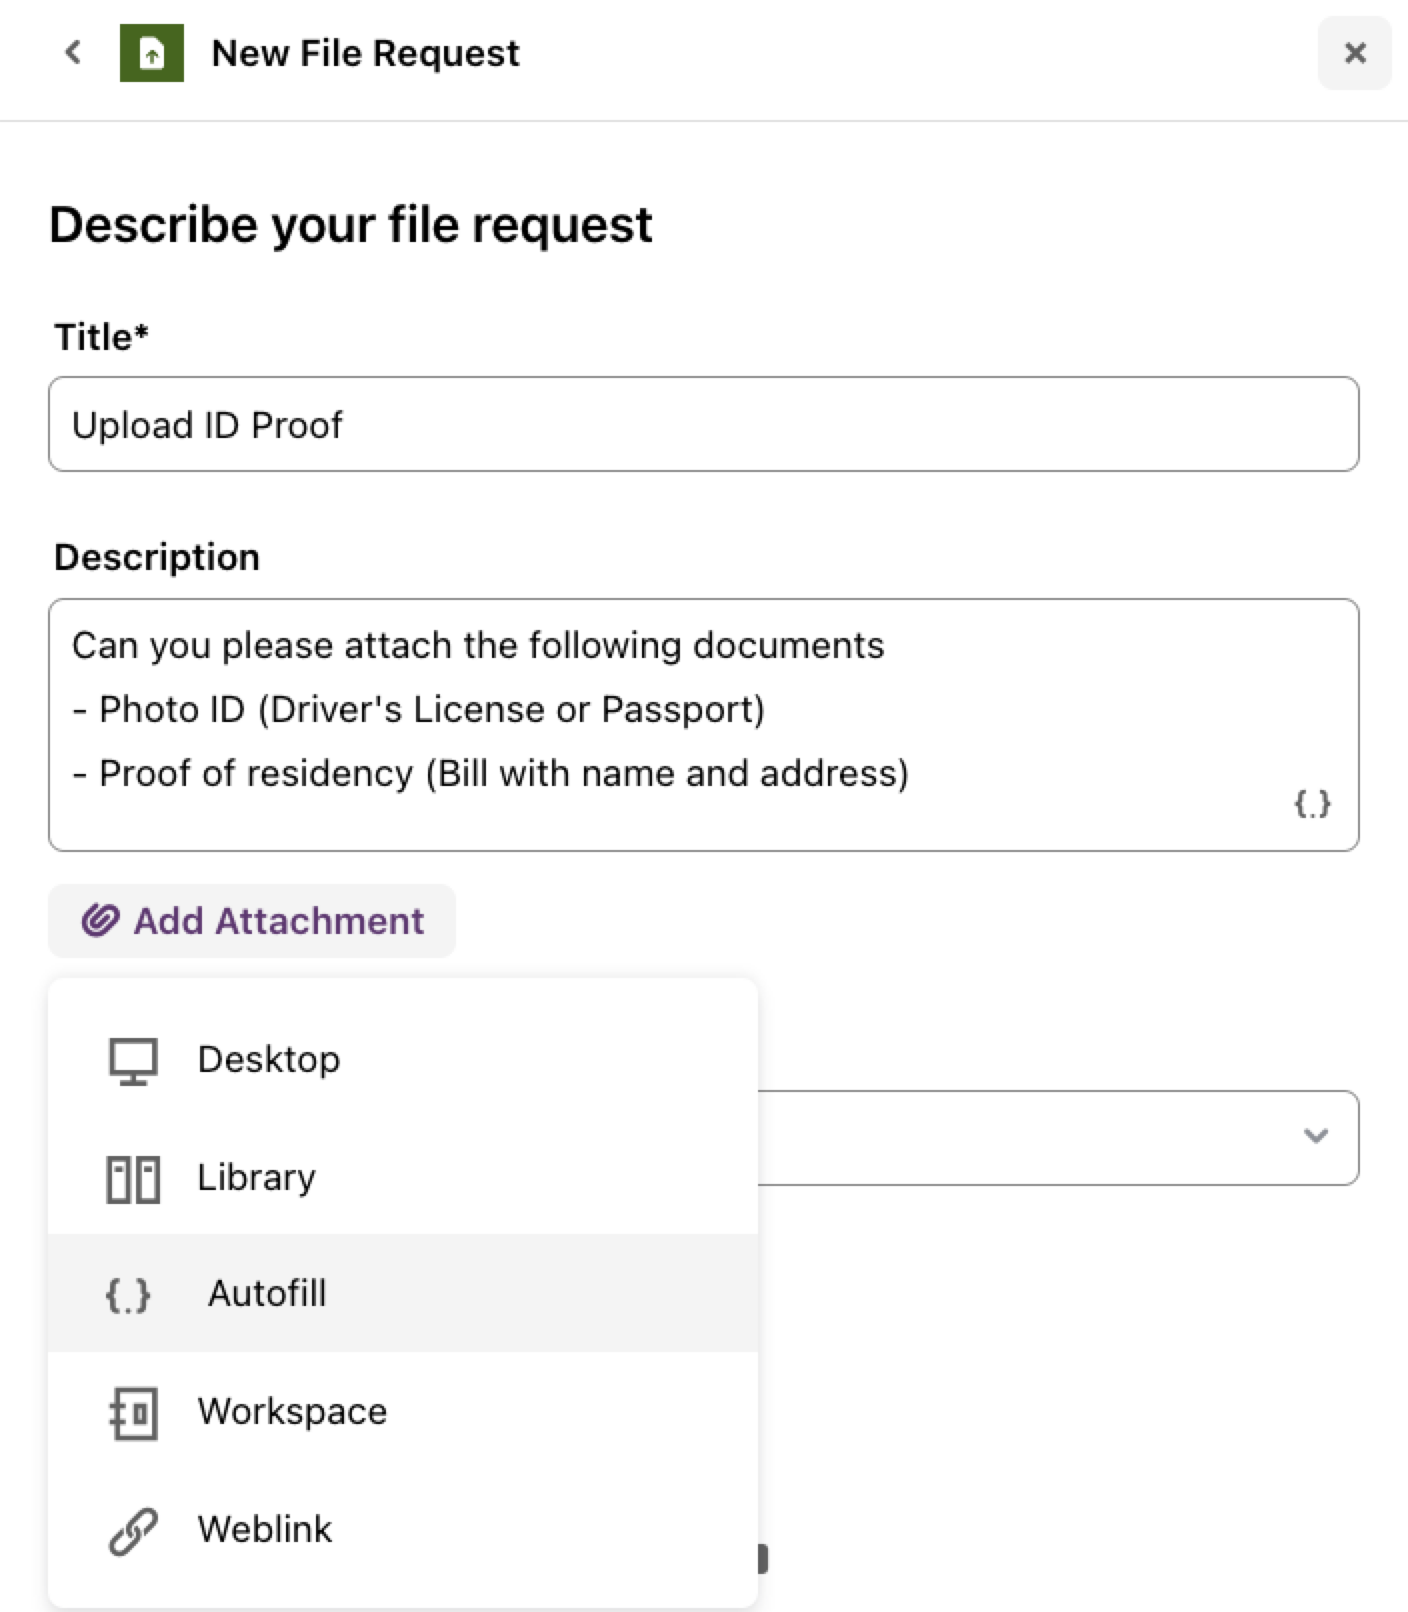The height and width of the screenshot is (1612, 1408).
Task: Click the green file request icon
Action: point(152,53)
